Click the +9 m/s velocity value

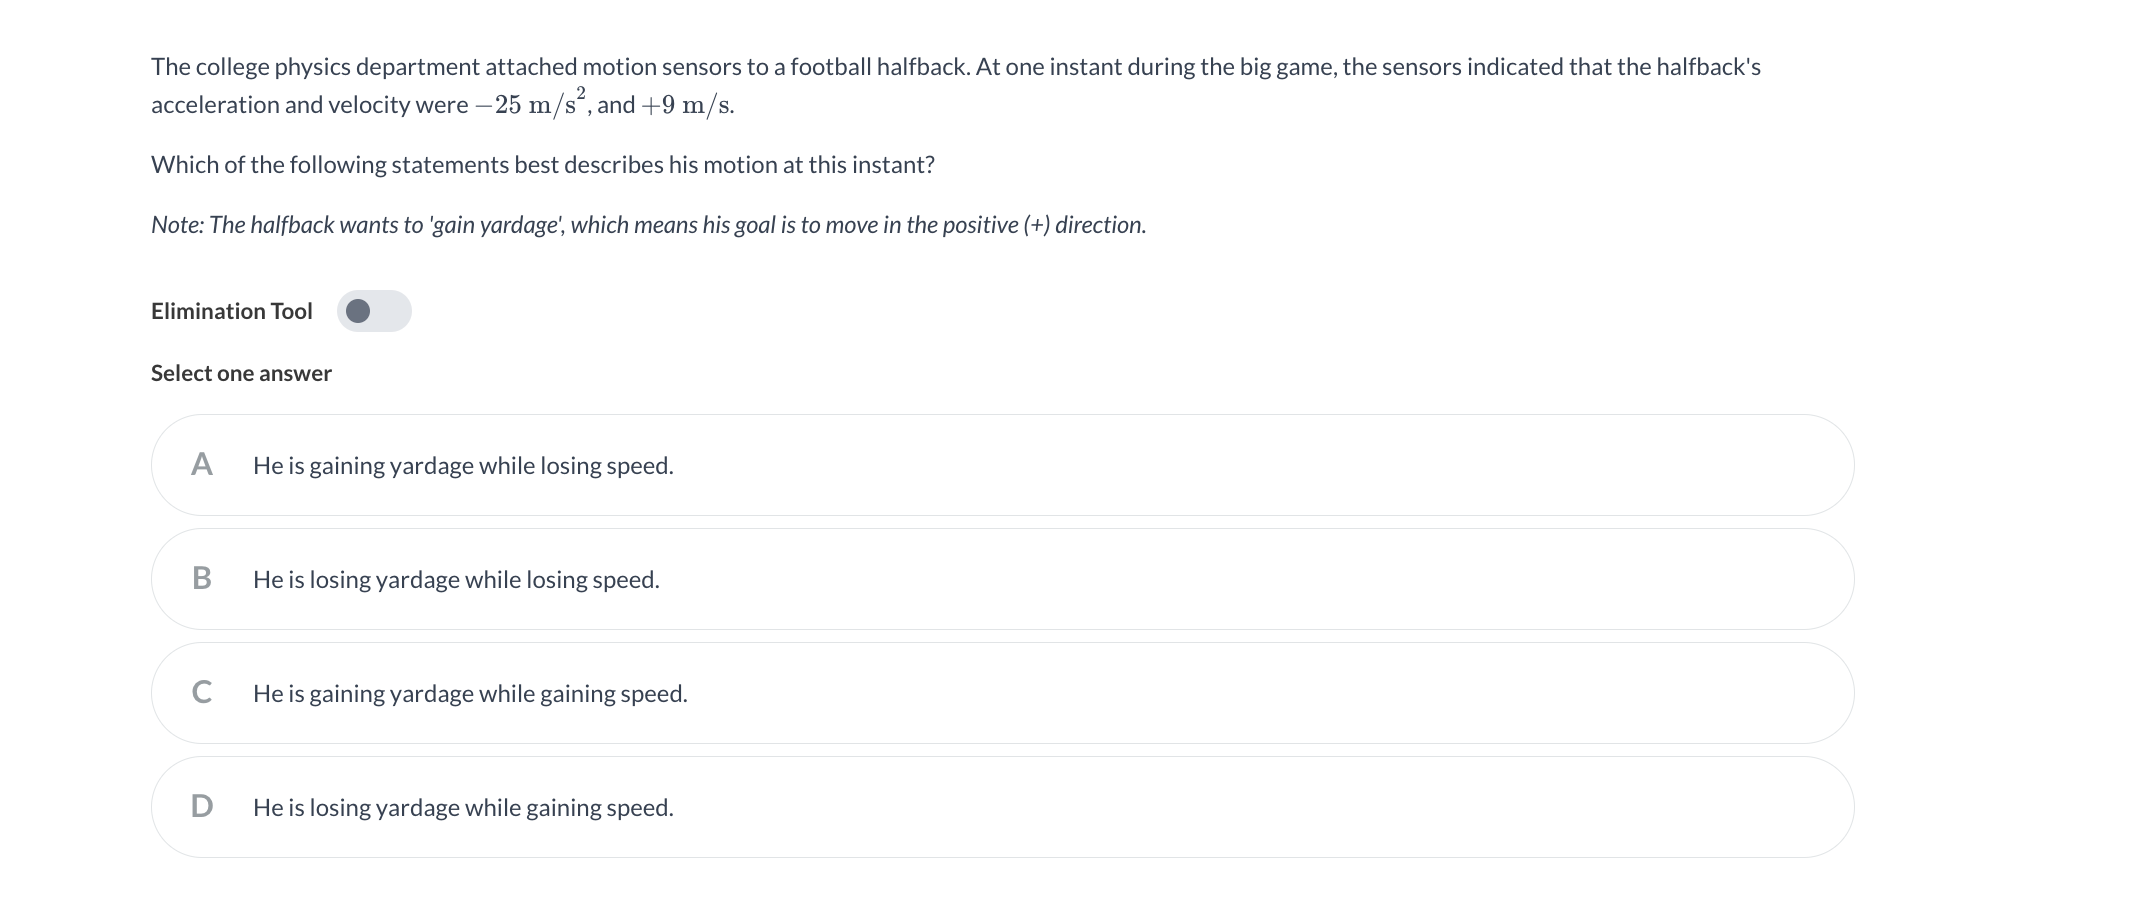point(688,105)
